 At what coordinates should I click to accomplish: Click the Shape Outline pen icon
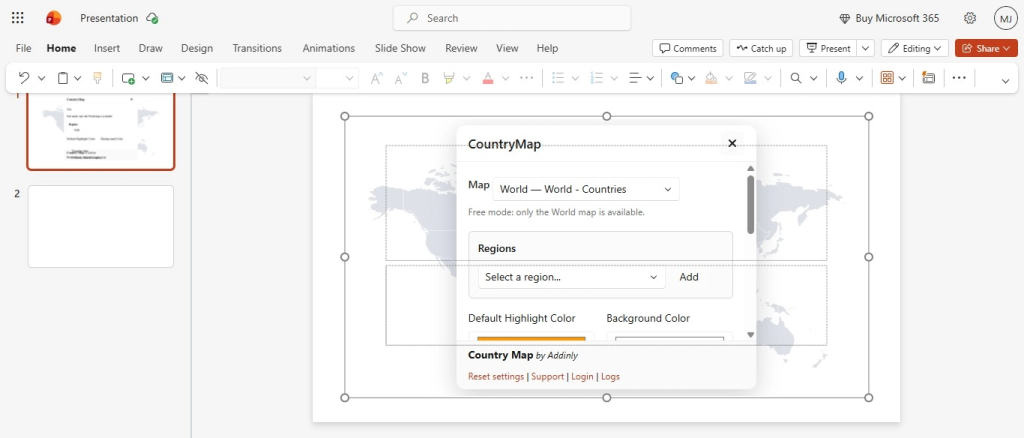click(x=750, y=78)
